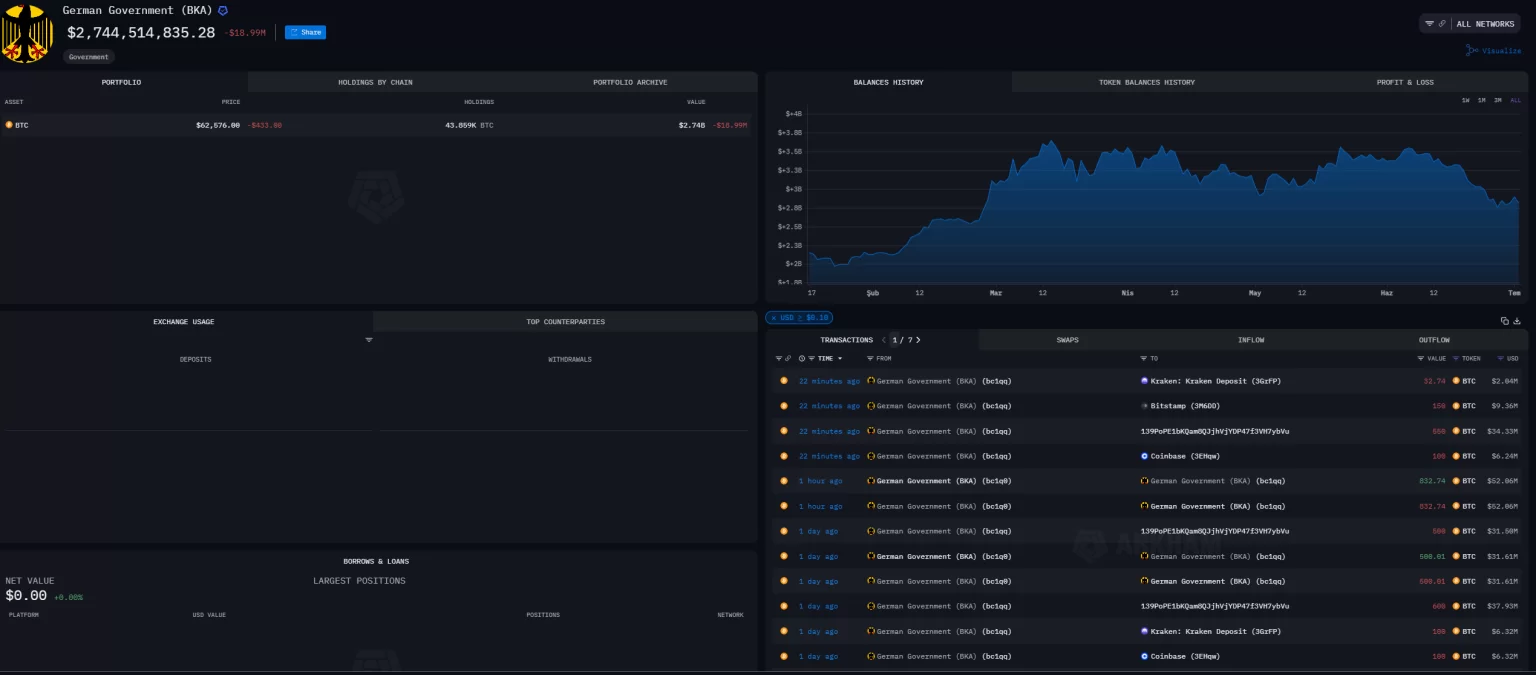1536x675 pixels.
Task: Expand the TIME column sort dropdown
Action: click(840, 358)
